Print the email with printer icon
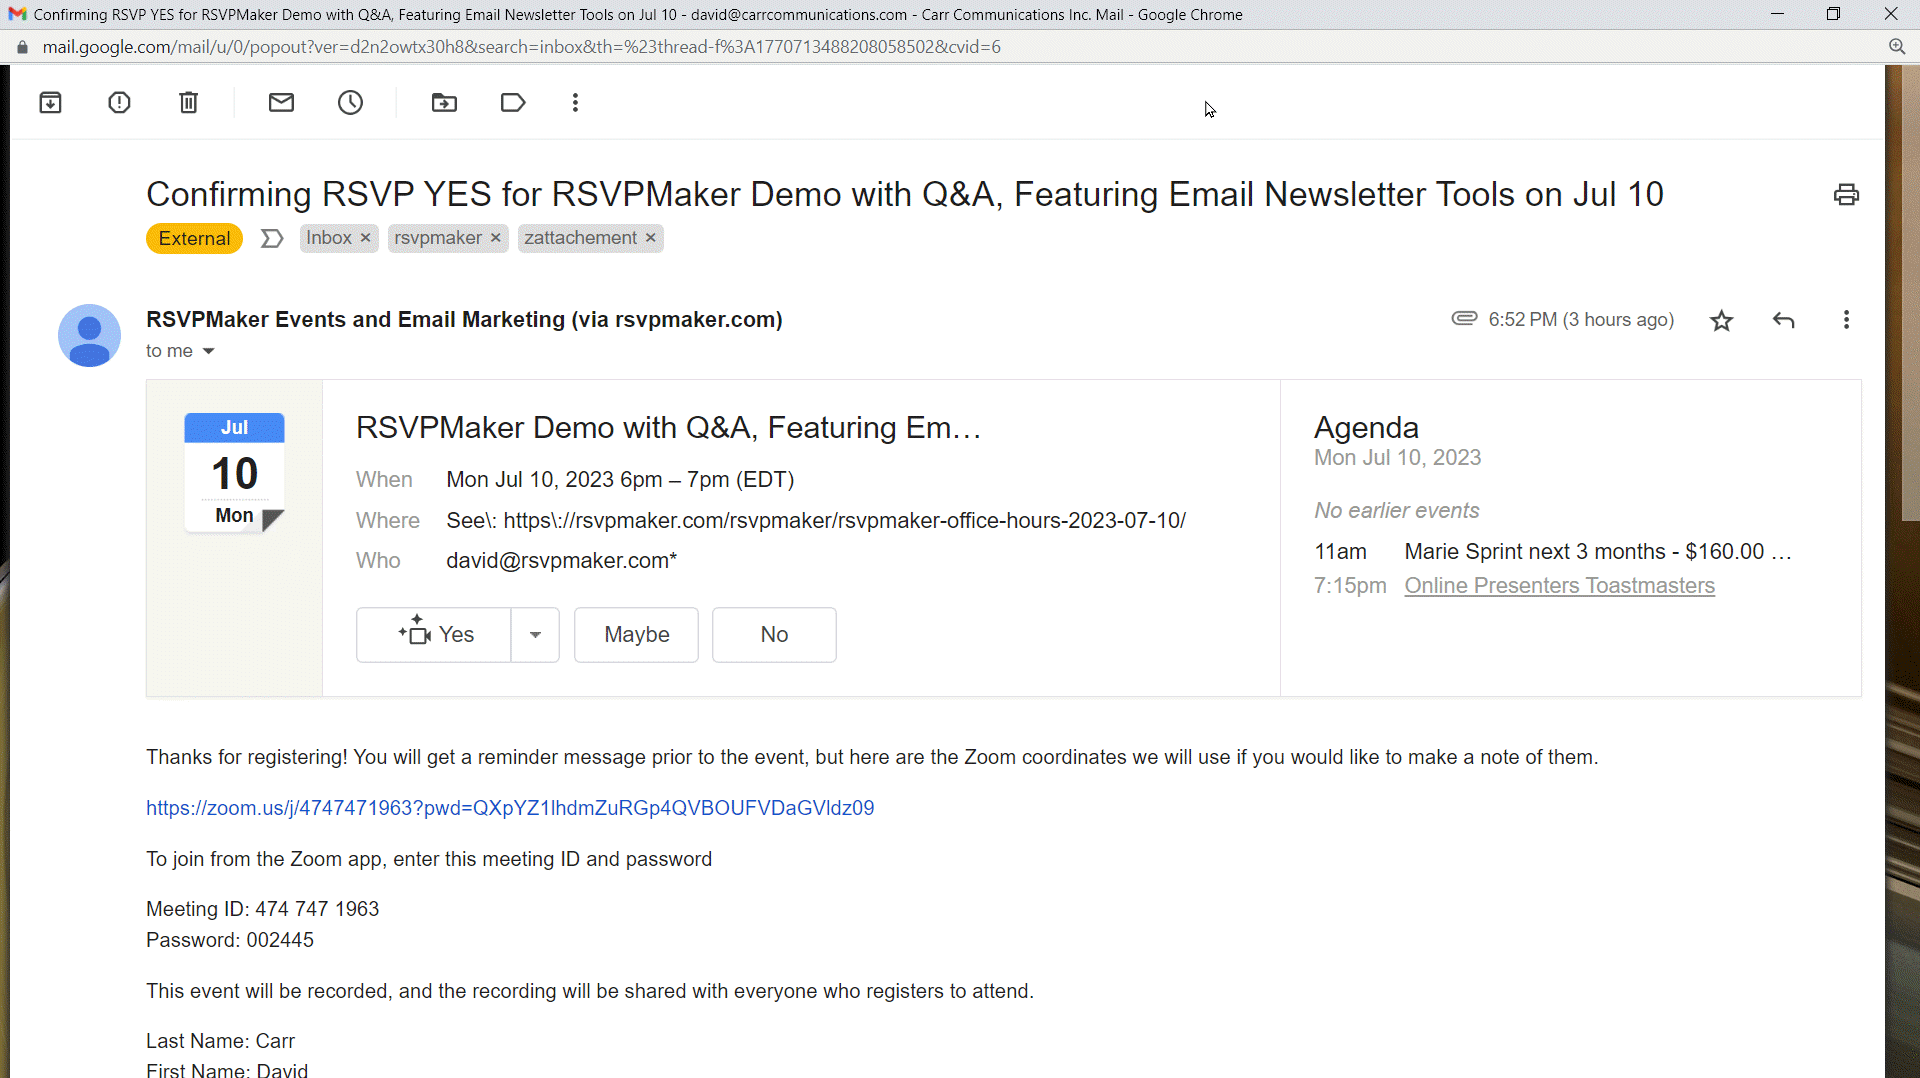This screenshot has height=1078, width=1920. (1846, 194)
